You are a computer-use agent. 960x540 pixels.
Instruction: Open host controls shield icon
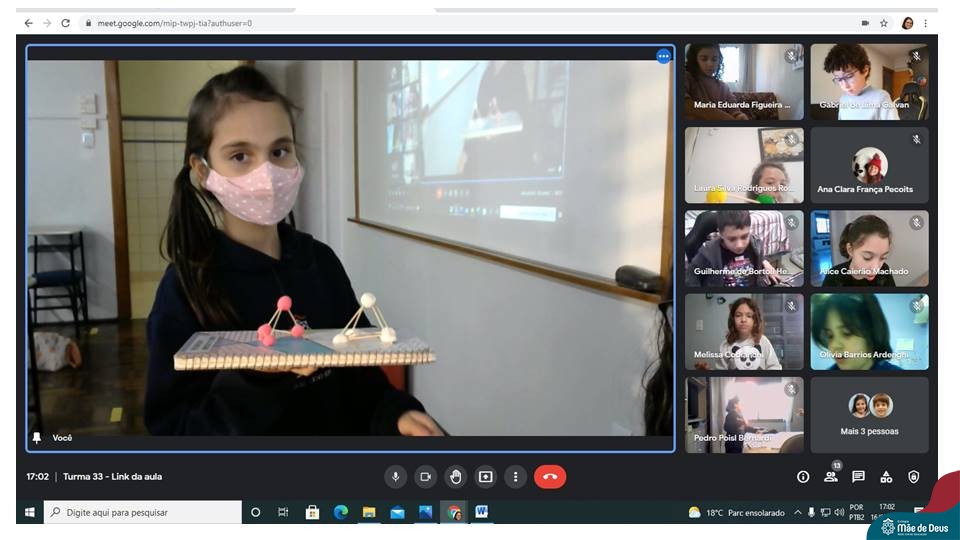coord(913,477)
